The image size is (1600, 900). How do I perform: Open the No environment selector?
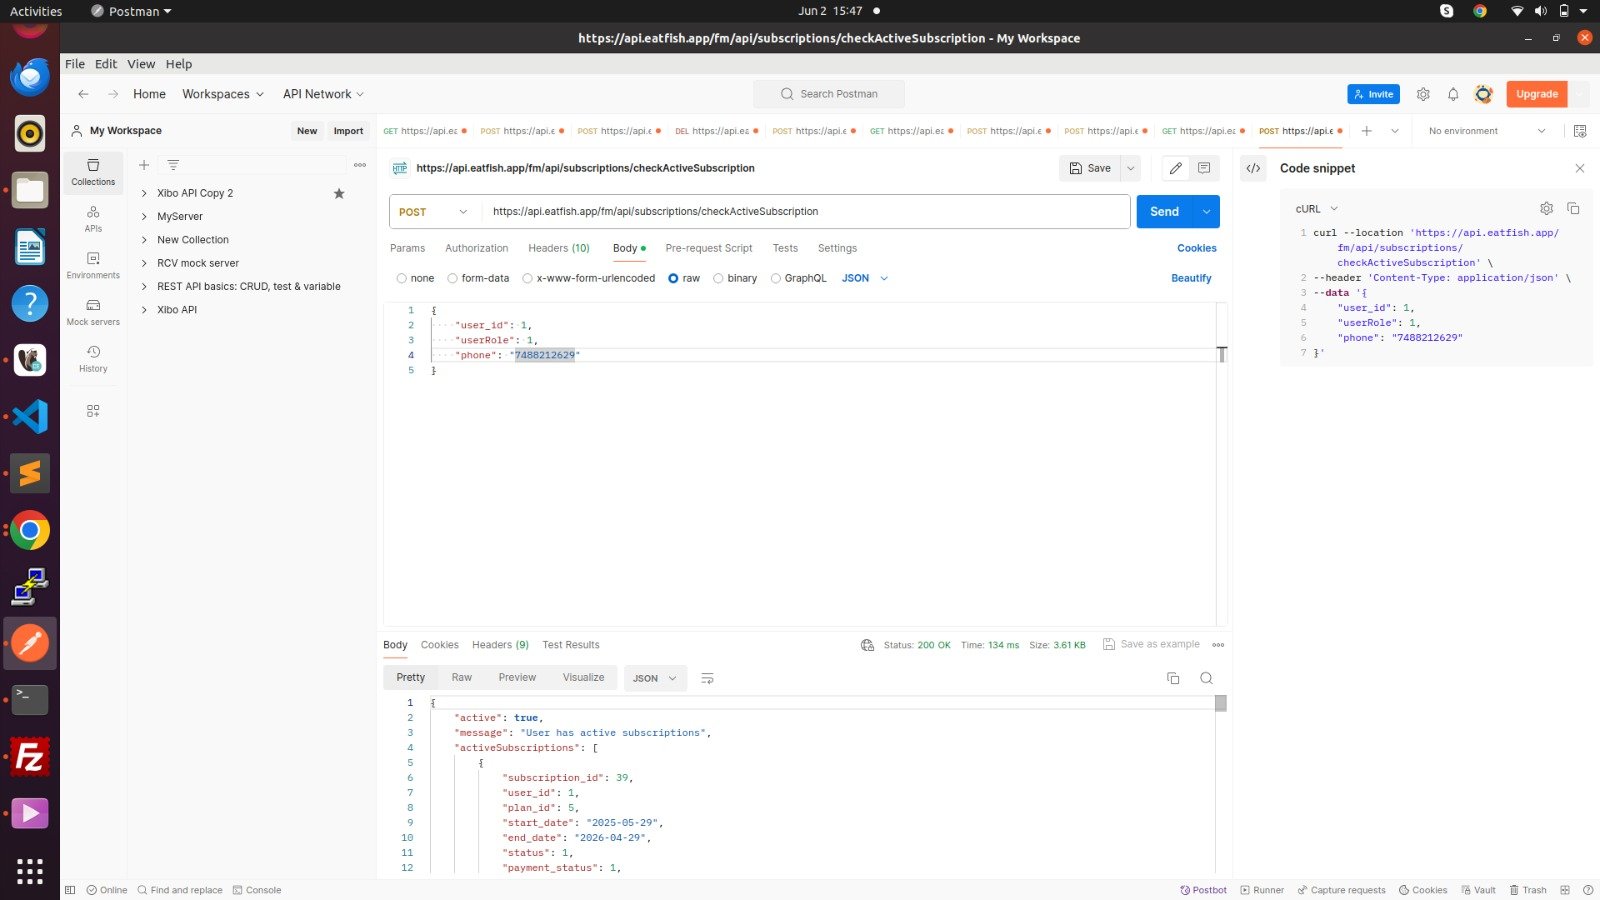1485,131
